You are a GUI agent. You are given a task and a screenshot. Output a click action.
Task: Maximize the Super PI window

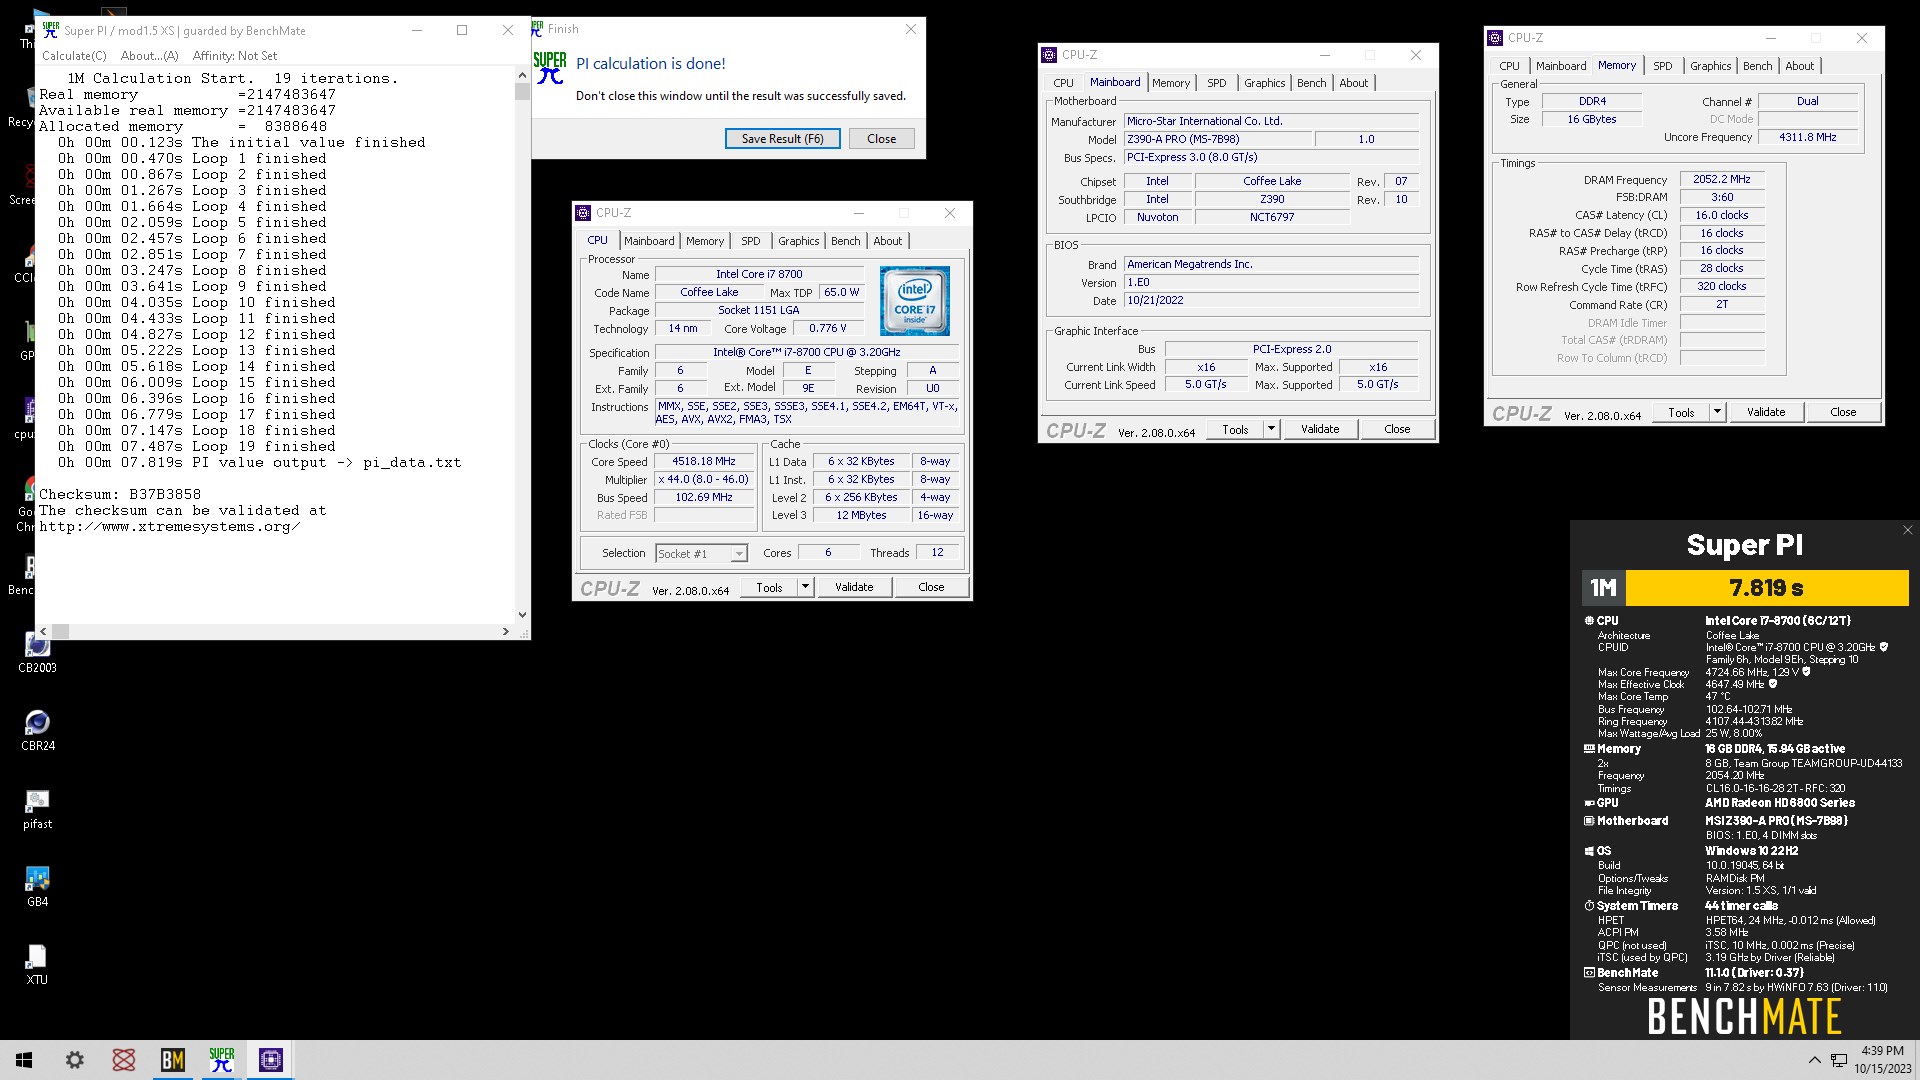pos(462,30)
